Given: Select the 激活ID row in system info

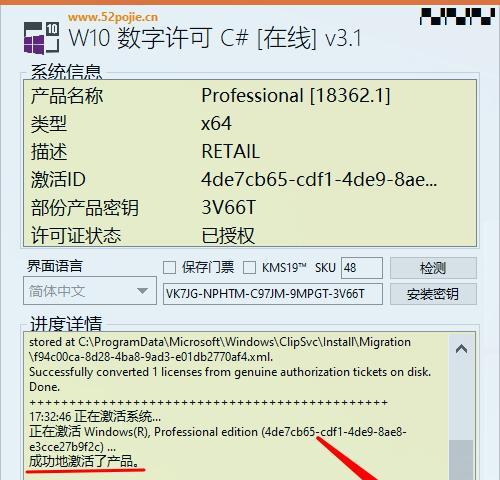Looking at the screenshot, I should [x=250, y=180].
